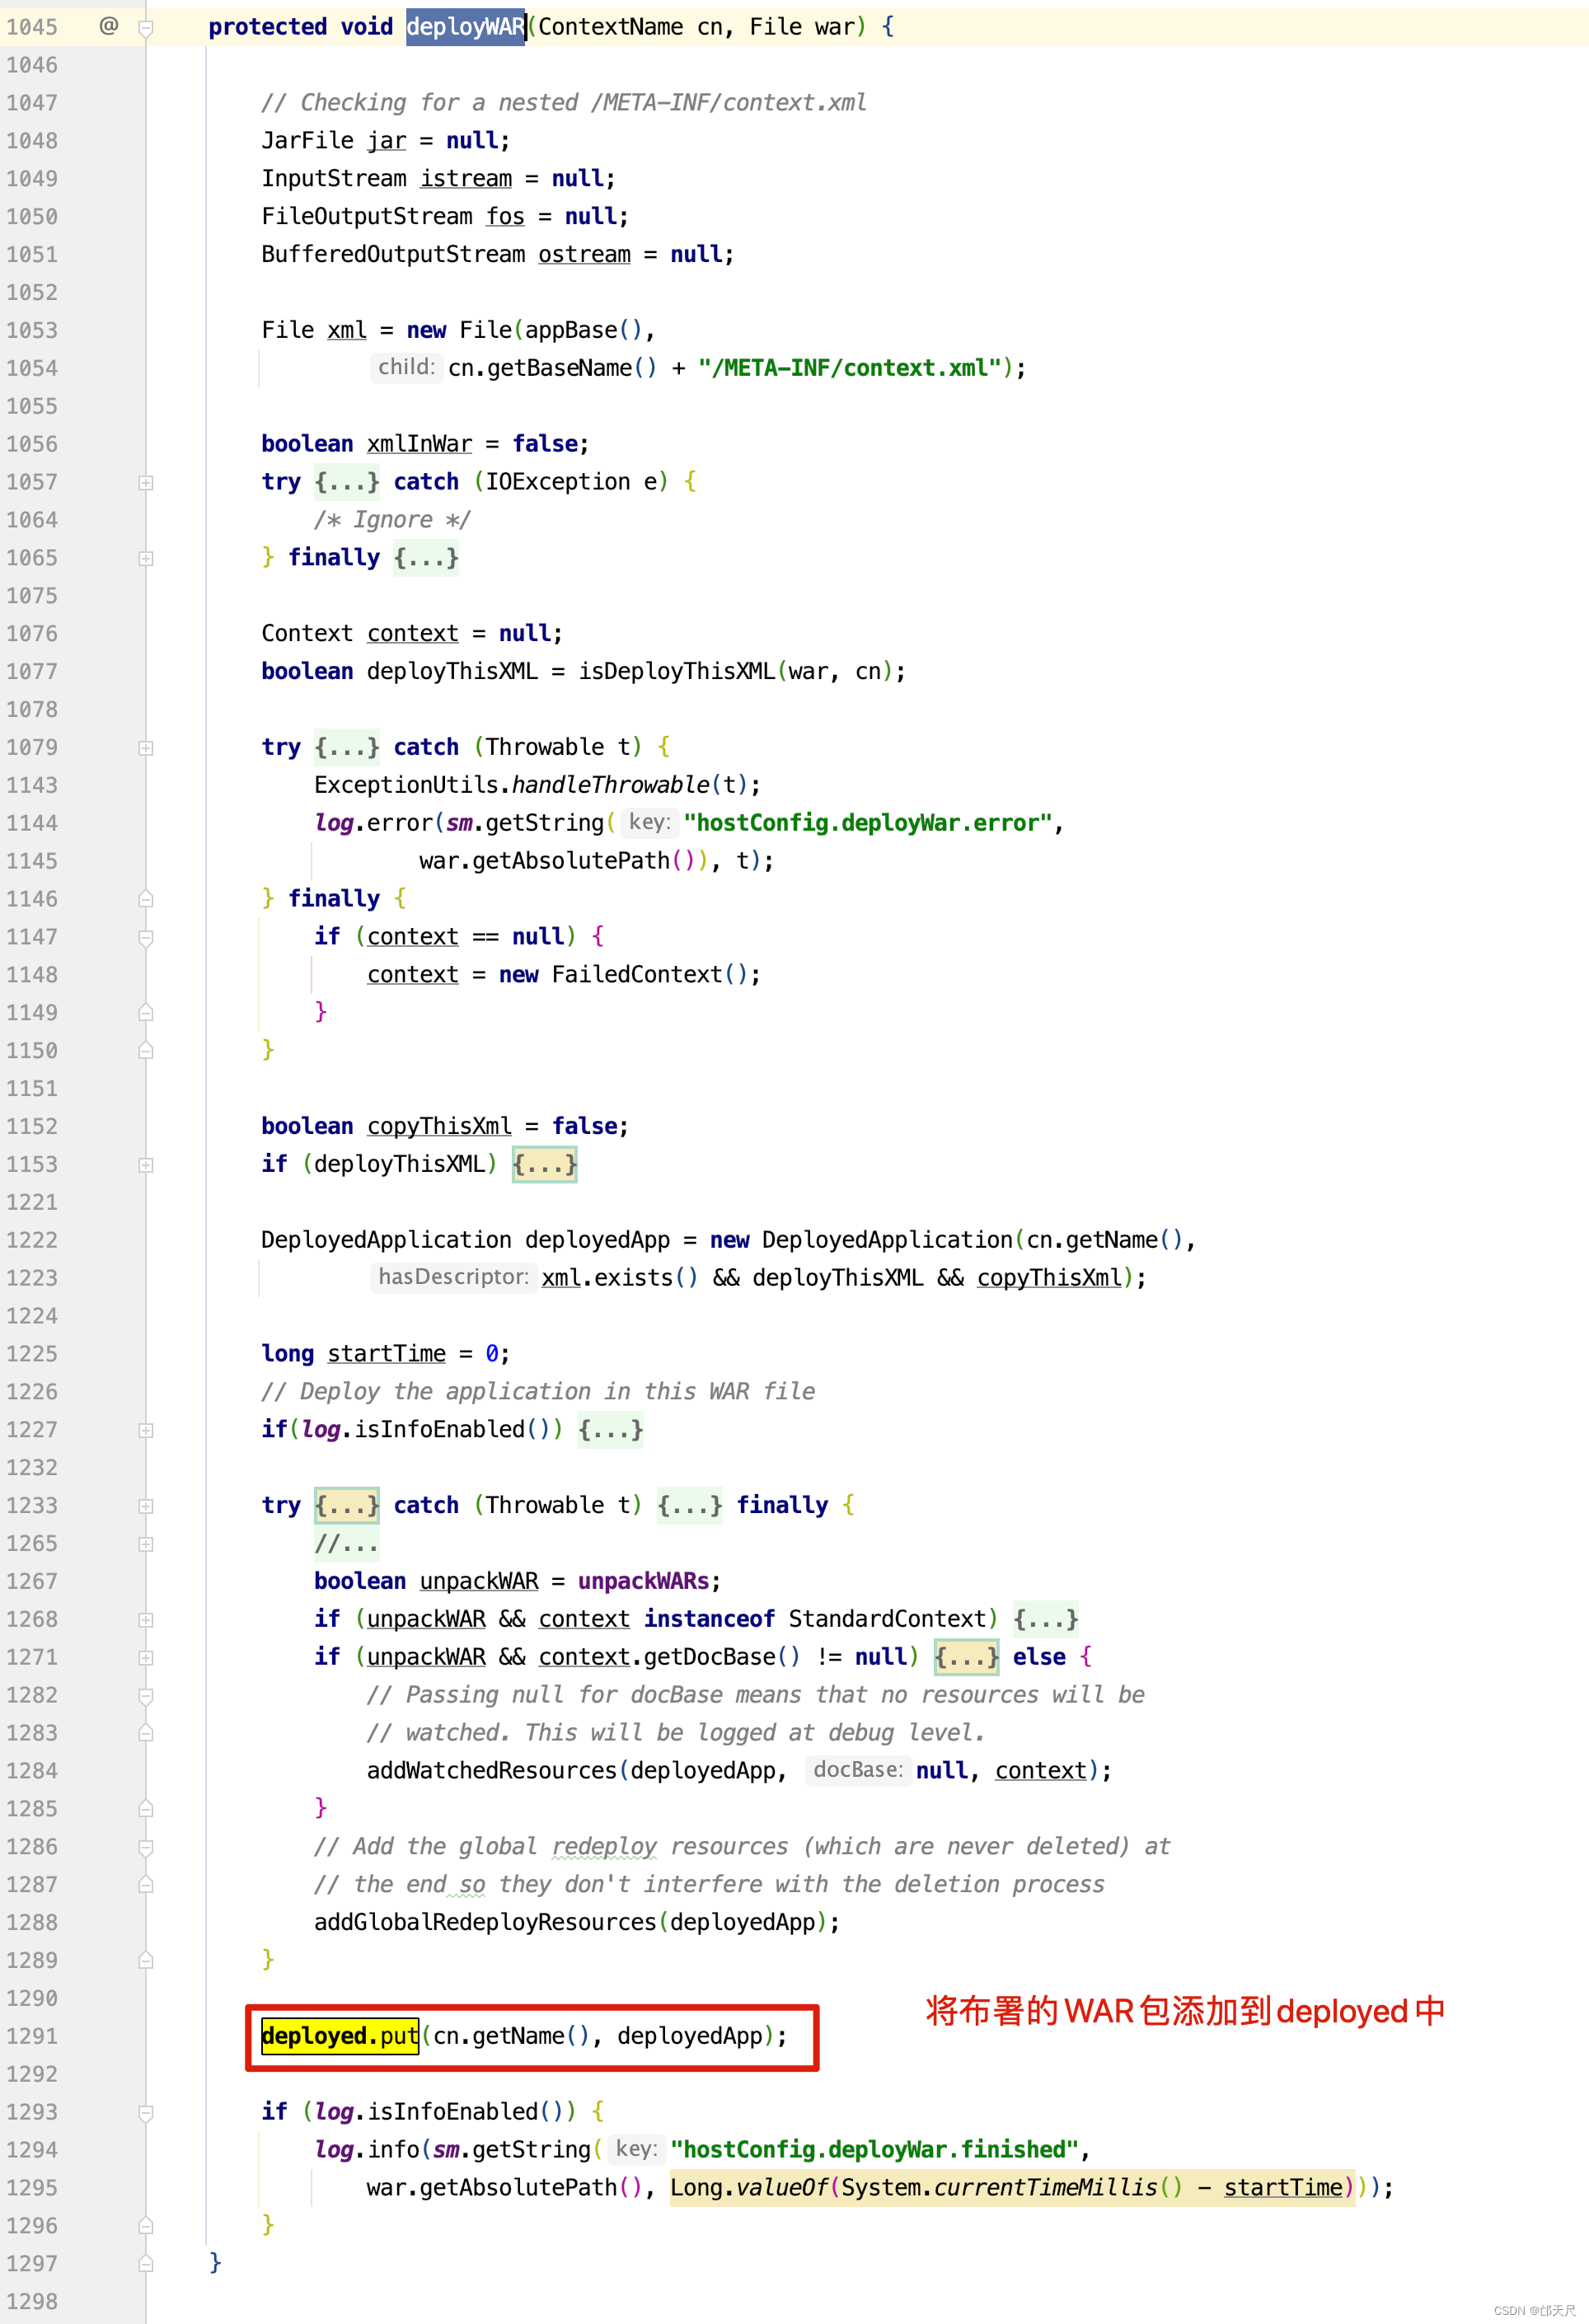Click "hostConfig.deployWar.finished" string literal
This screenshot has height=2324, width=1589.
tap(874, 2150)
